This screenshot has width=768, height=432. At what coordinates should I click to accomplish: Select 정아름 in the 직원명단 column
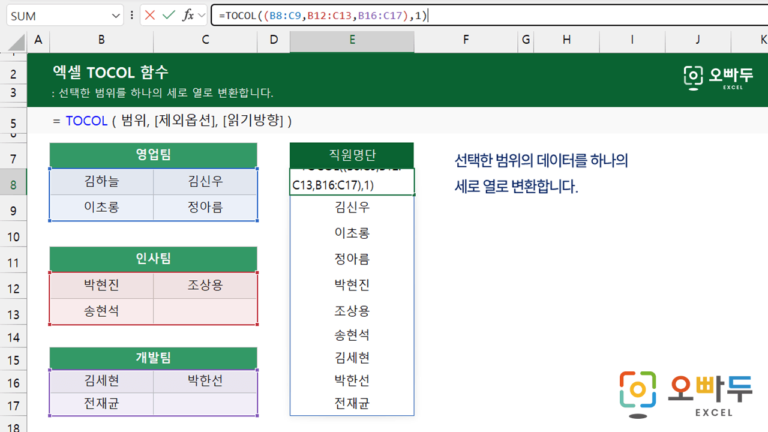352,259
